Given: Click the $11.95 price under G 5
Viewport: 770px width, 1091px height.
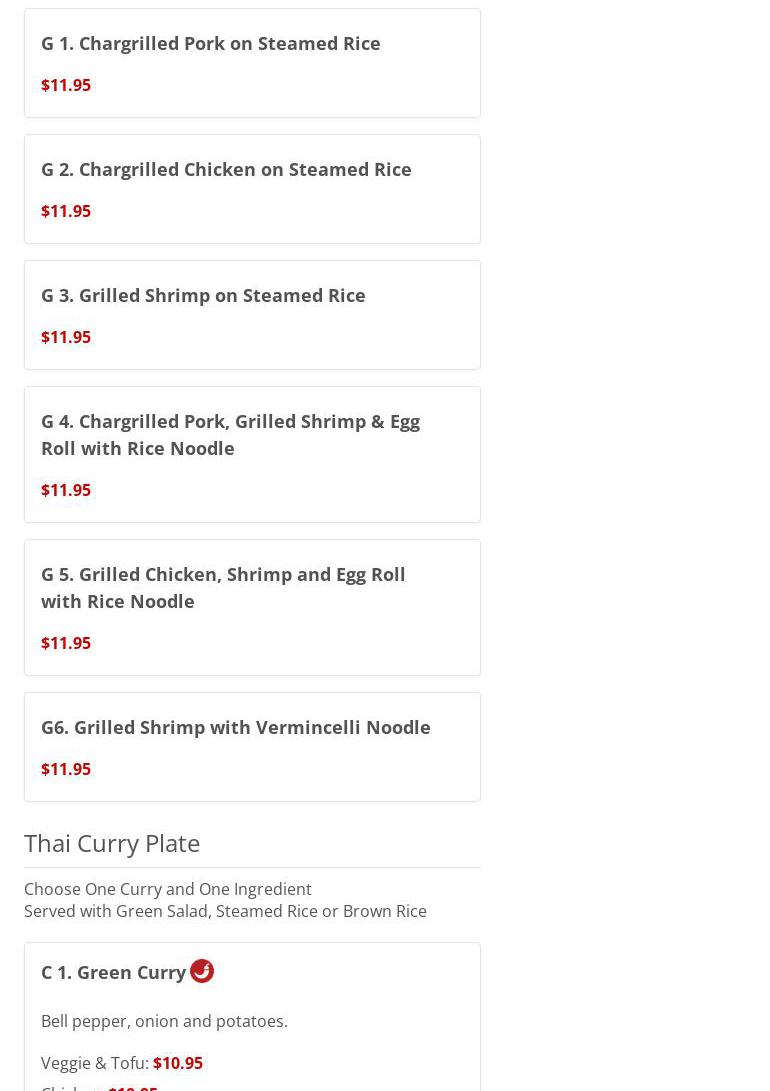Looking at the screenshot, I should pyautogui.click(x=66, y=643).
